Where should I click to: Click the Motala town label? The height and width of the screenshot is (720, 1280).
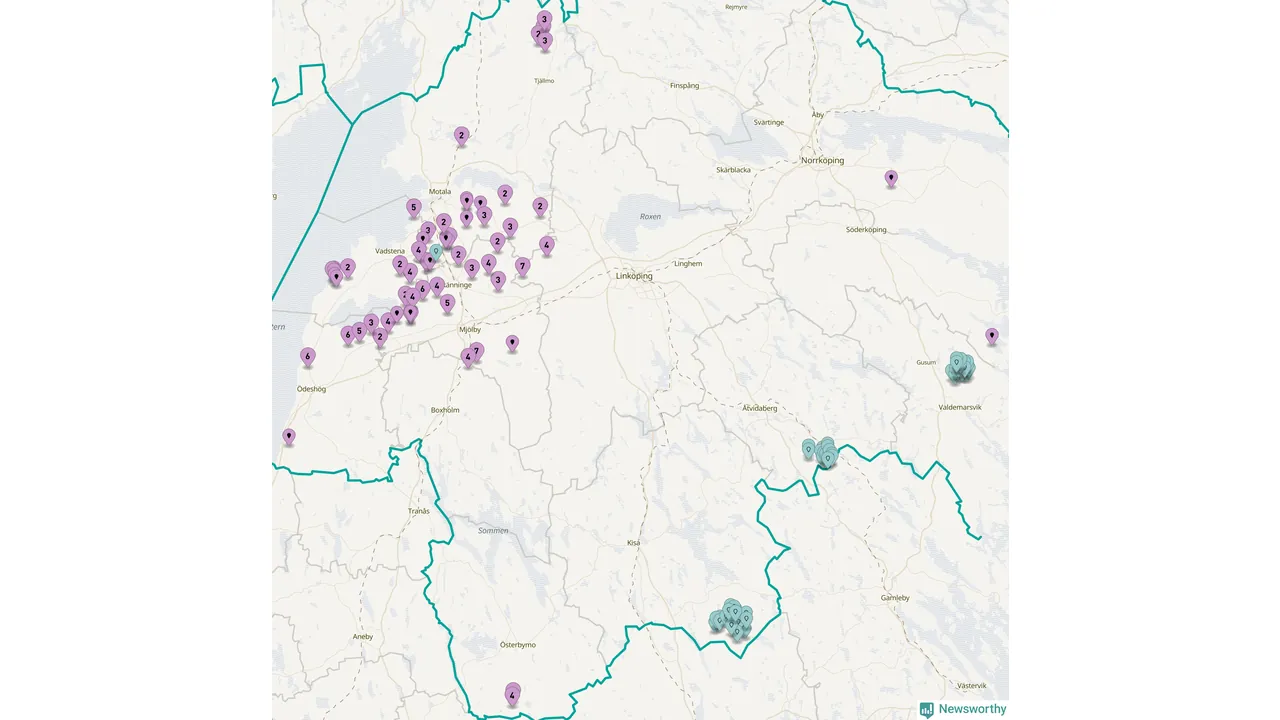click(440, 191)
